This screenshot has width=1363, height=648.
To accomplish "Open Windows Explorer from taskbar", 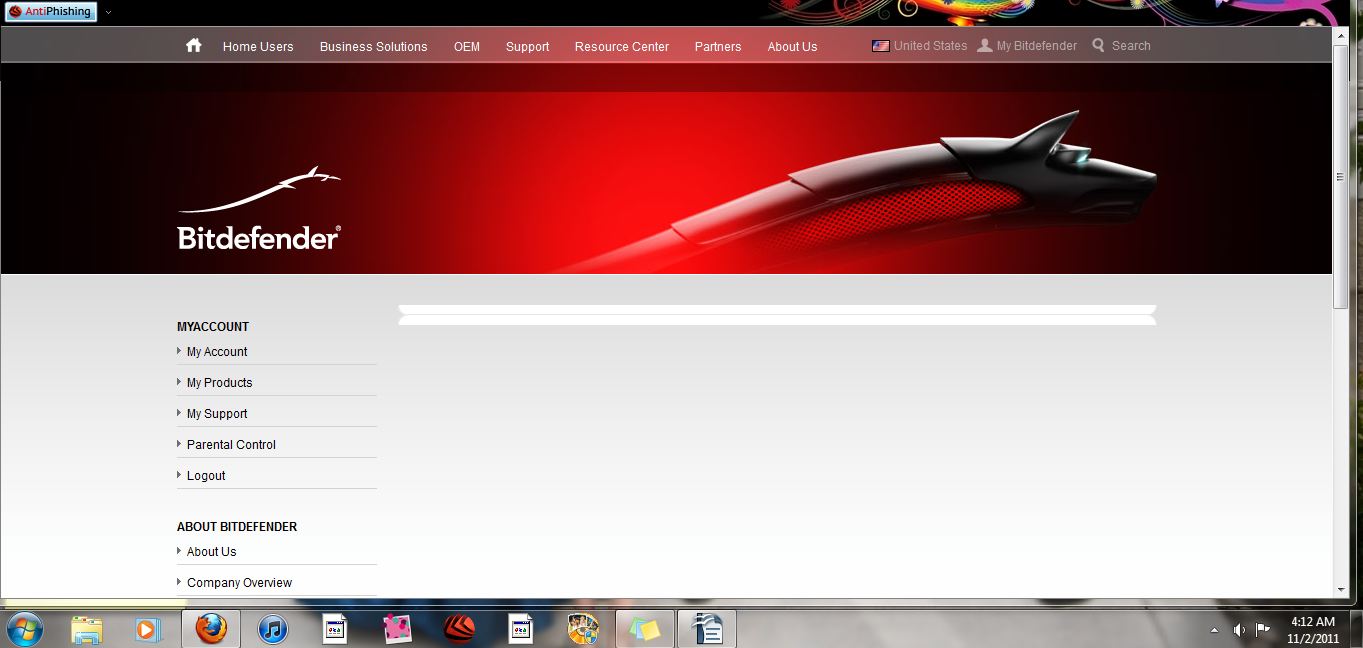I will [x=87, y=629].
